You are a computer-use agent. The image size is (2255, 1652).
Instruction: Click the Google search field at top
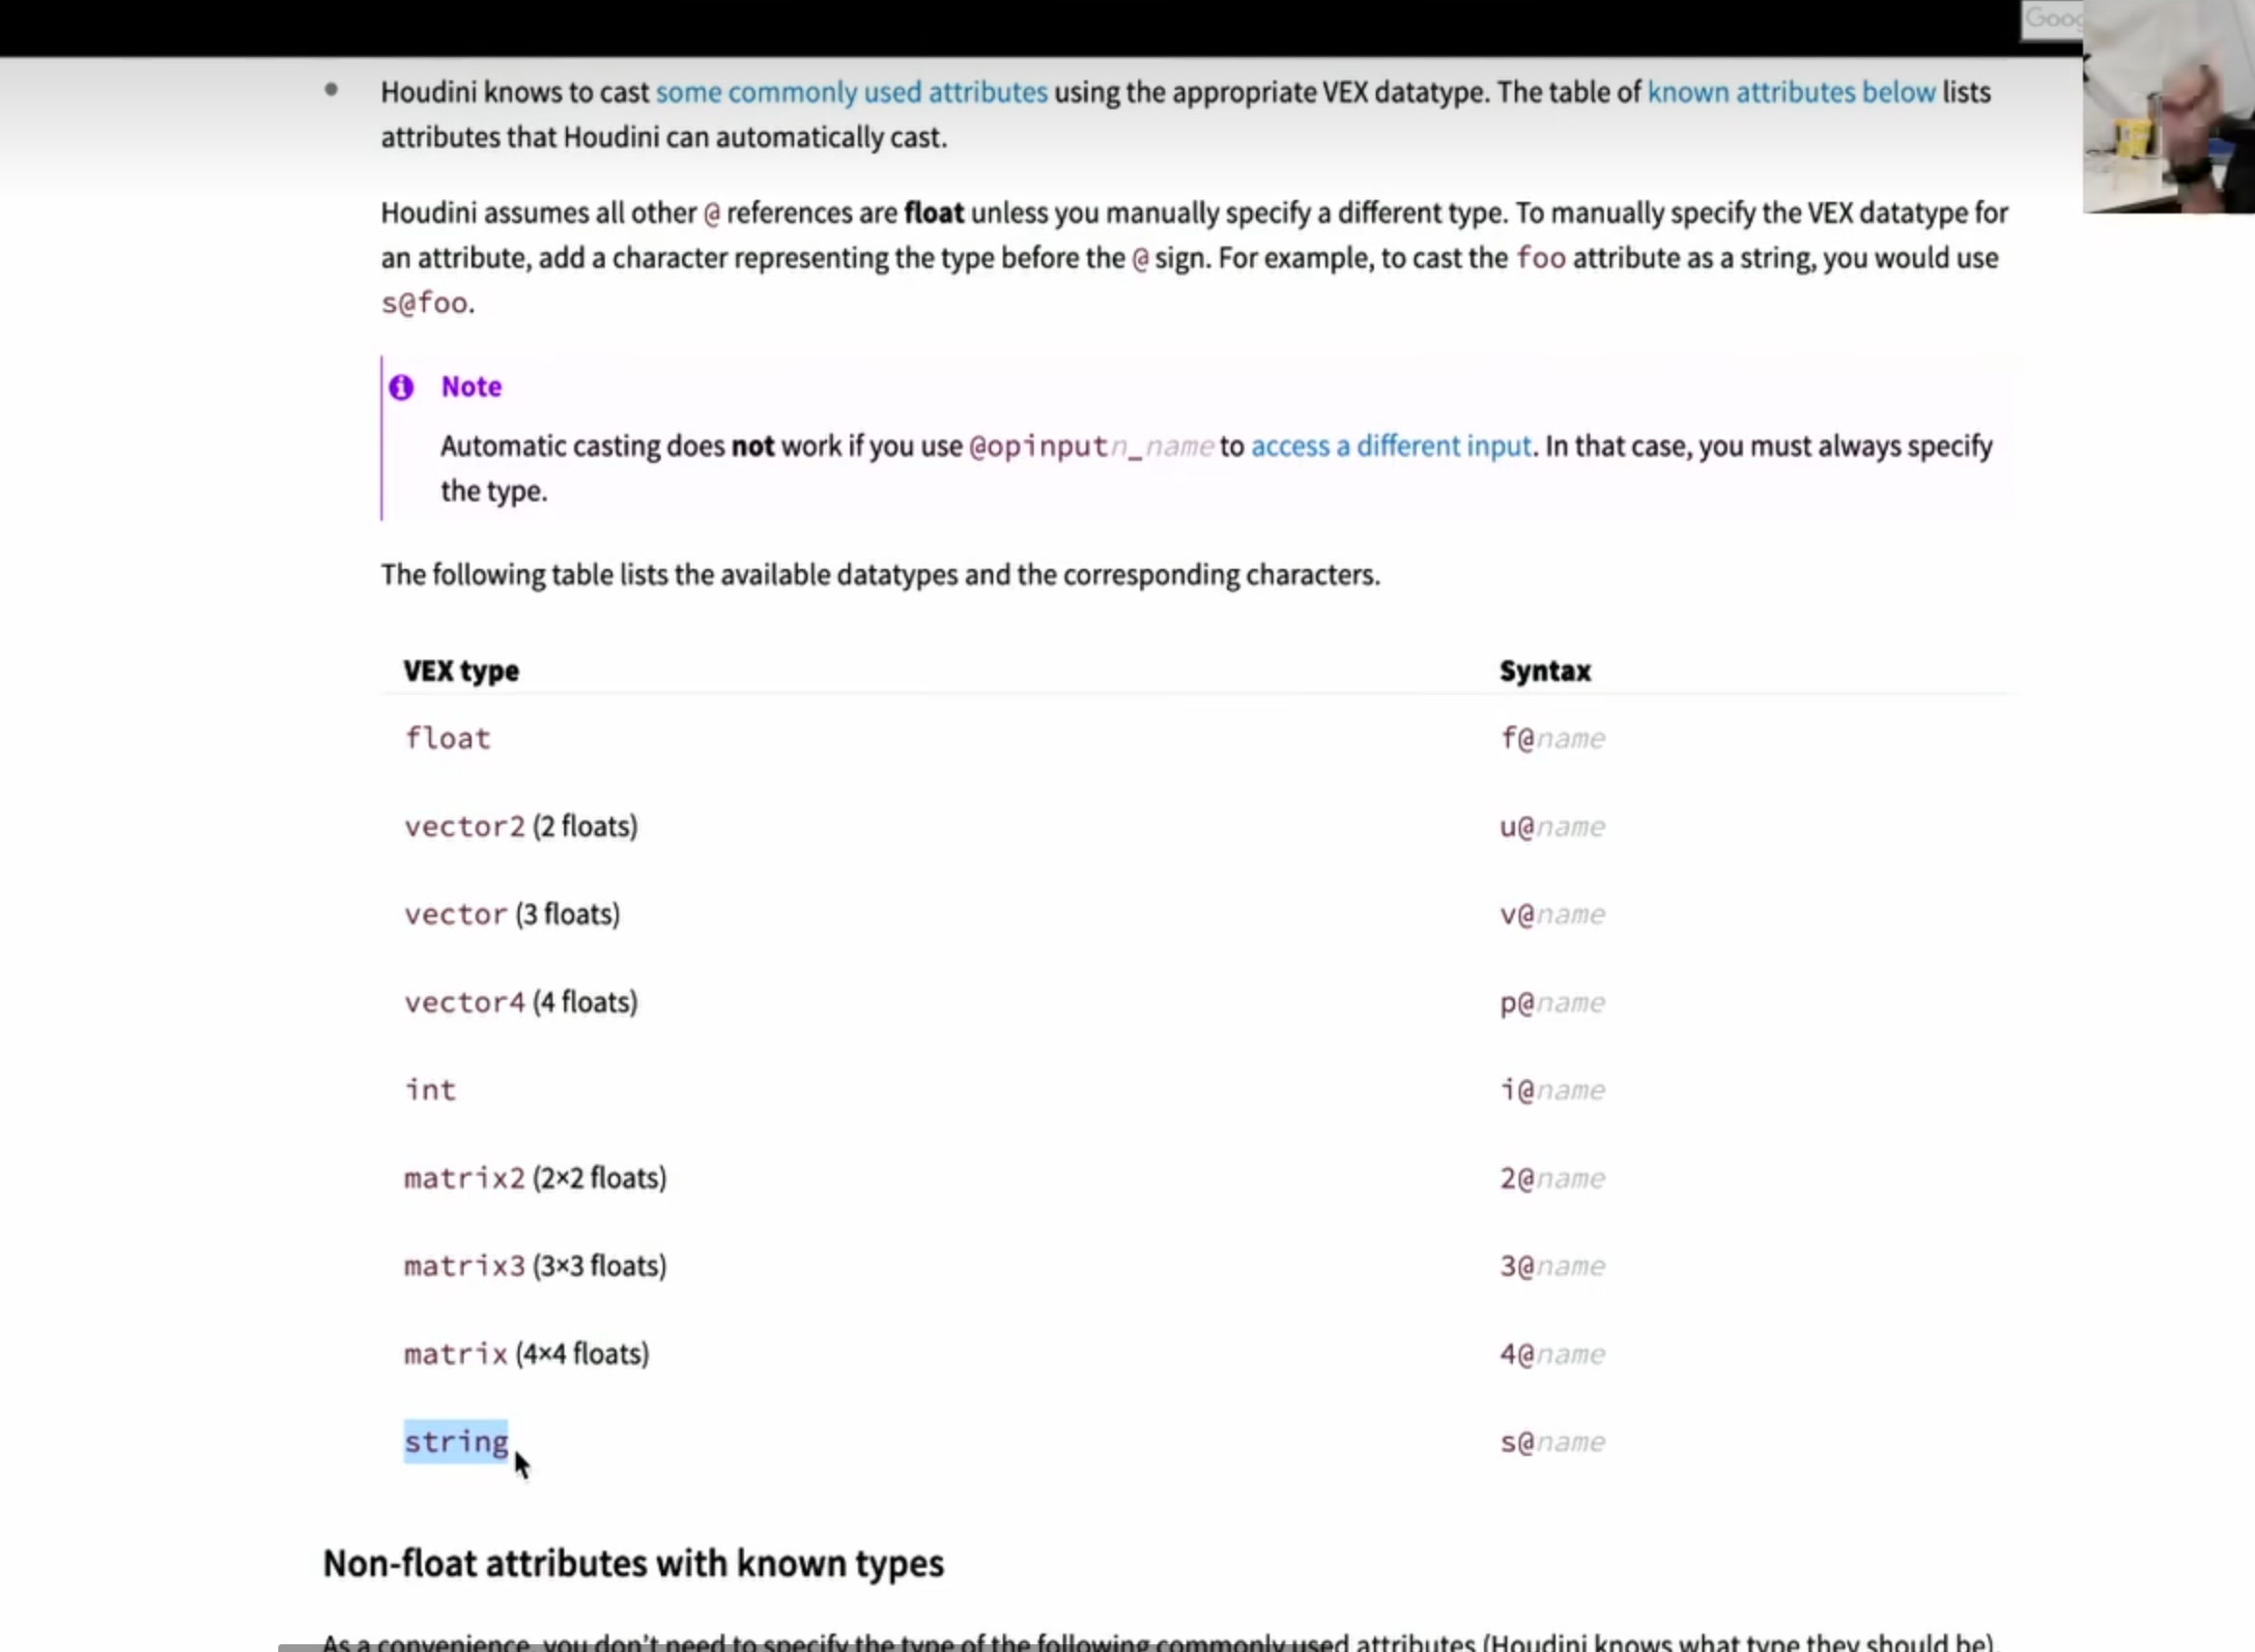pos(2051,20)
